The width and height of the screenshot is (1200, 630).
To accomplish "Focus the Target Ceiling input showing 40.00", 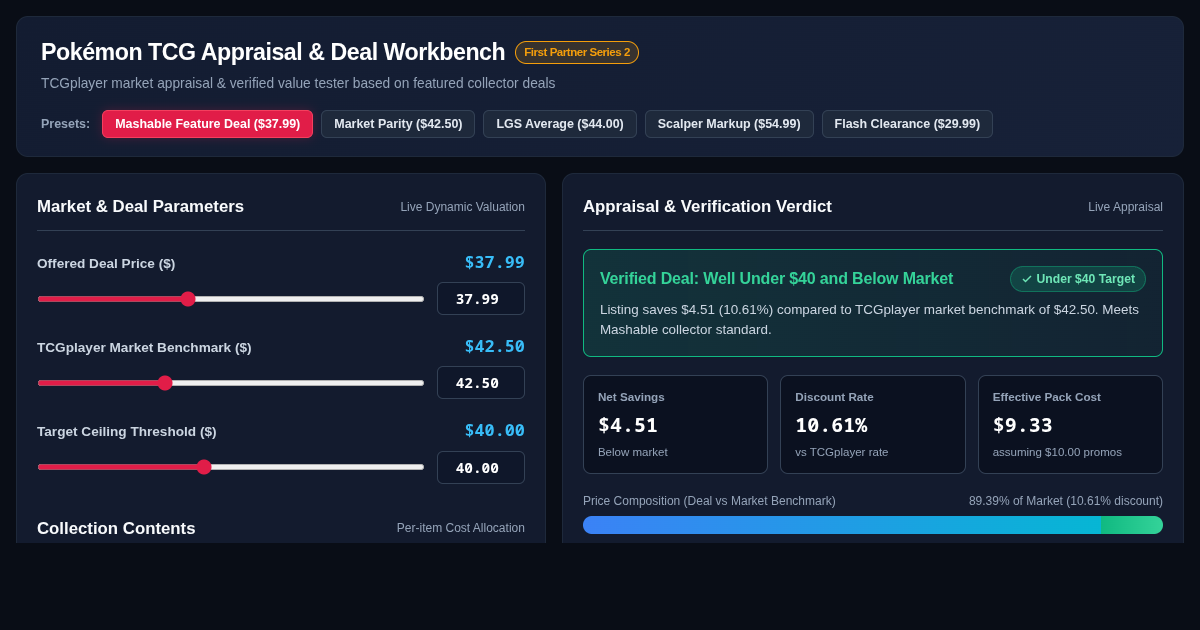I will [481, 467].
